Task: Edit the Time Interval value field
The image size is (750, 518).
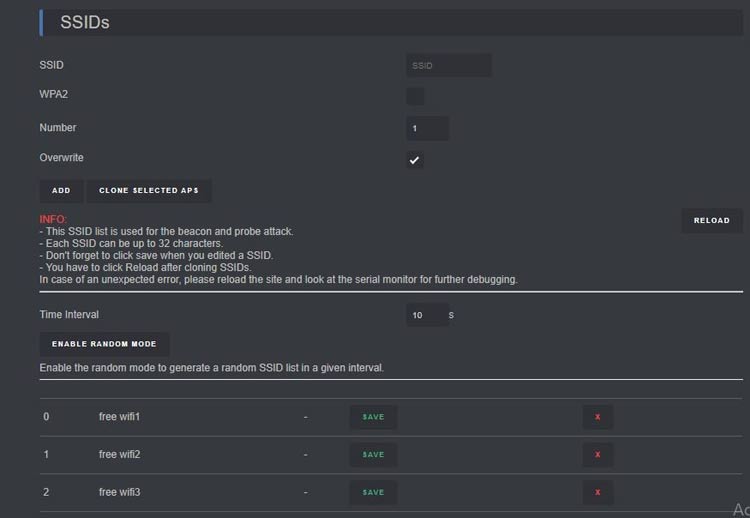Action: click(428, 315)
